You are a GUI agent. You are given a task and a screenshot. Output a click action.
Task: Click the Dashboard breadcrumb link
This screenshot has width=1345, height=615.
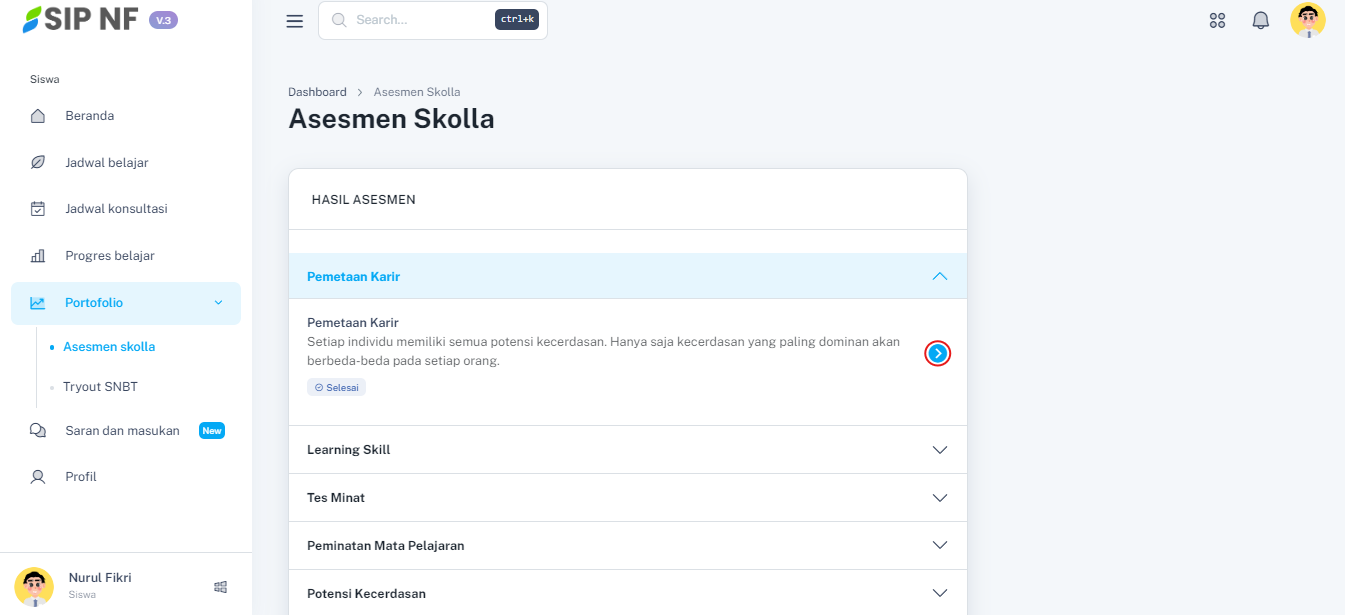pyautogui.click(x=317, y=92)
